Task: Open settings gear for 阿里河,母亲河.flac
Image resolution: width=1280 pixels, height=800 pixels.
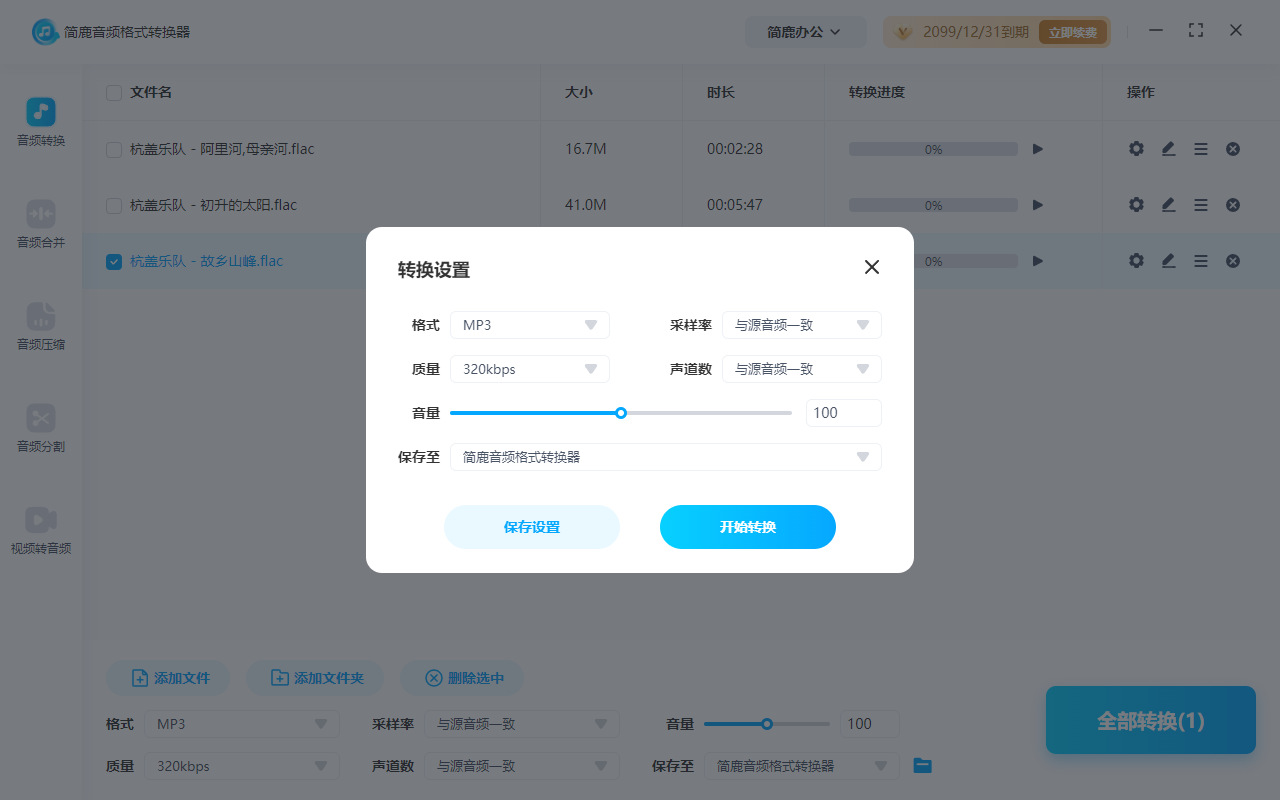Action: click(1136, 148)
